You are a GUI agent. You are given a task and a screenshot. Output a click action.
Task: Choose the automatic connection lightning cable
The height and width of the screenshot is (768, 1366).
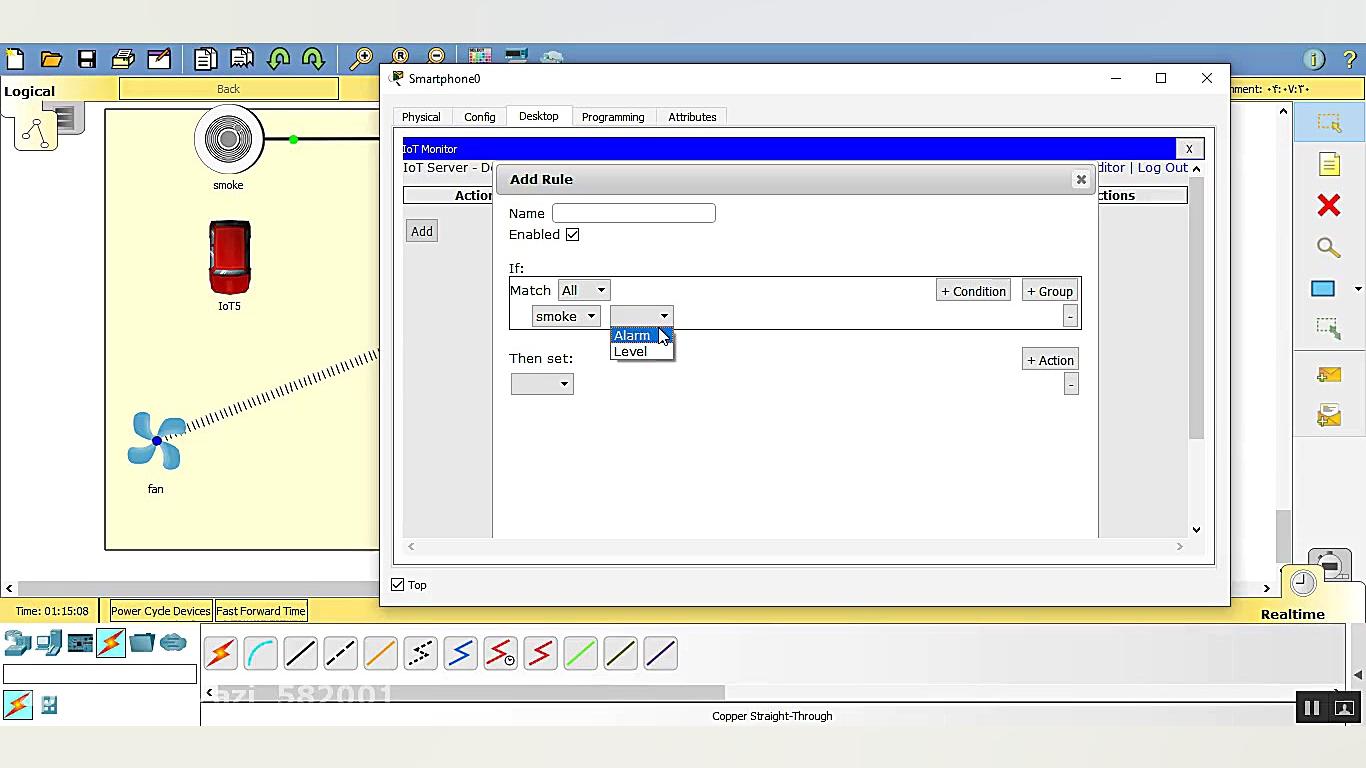(x=220, y=654)
